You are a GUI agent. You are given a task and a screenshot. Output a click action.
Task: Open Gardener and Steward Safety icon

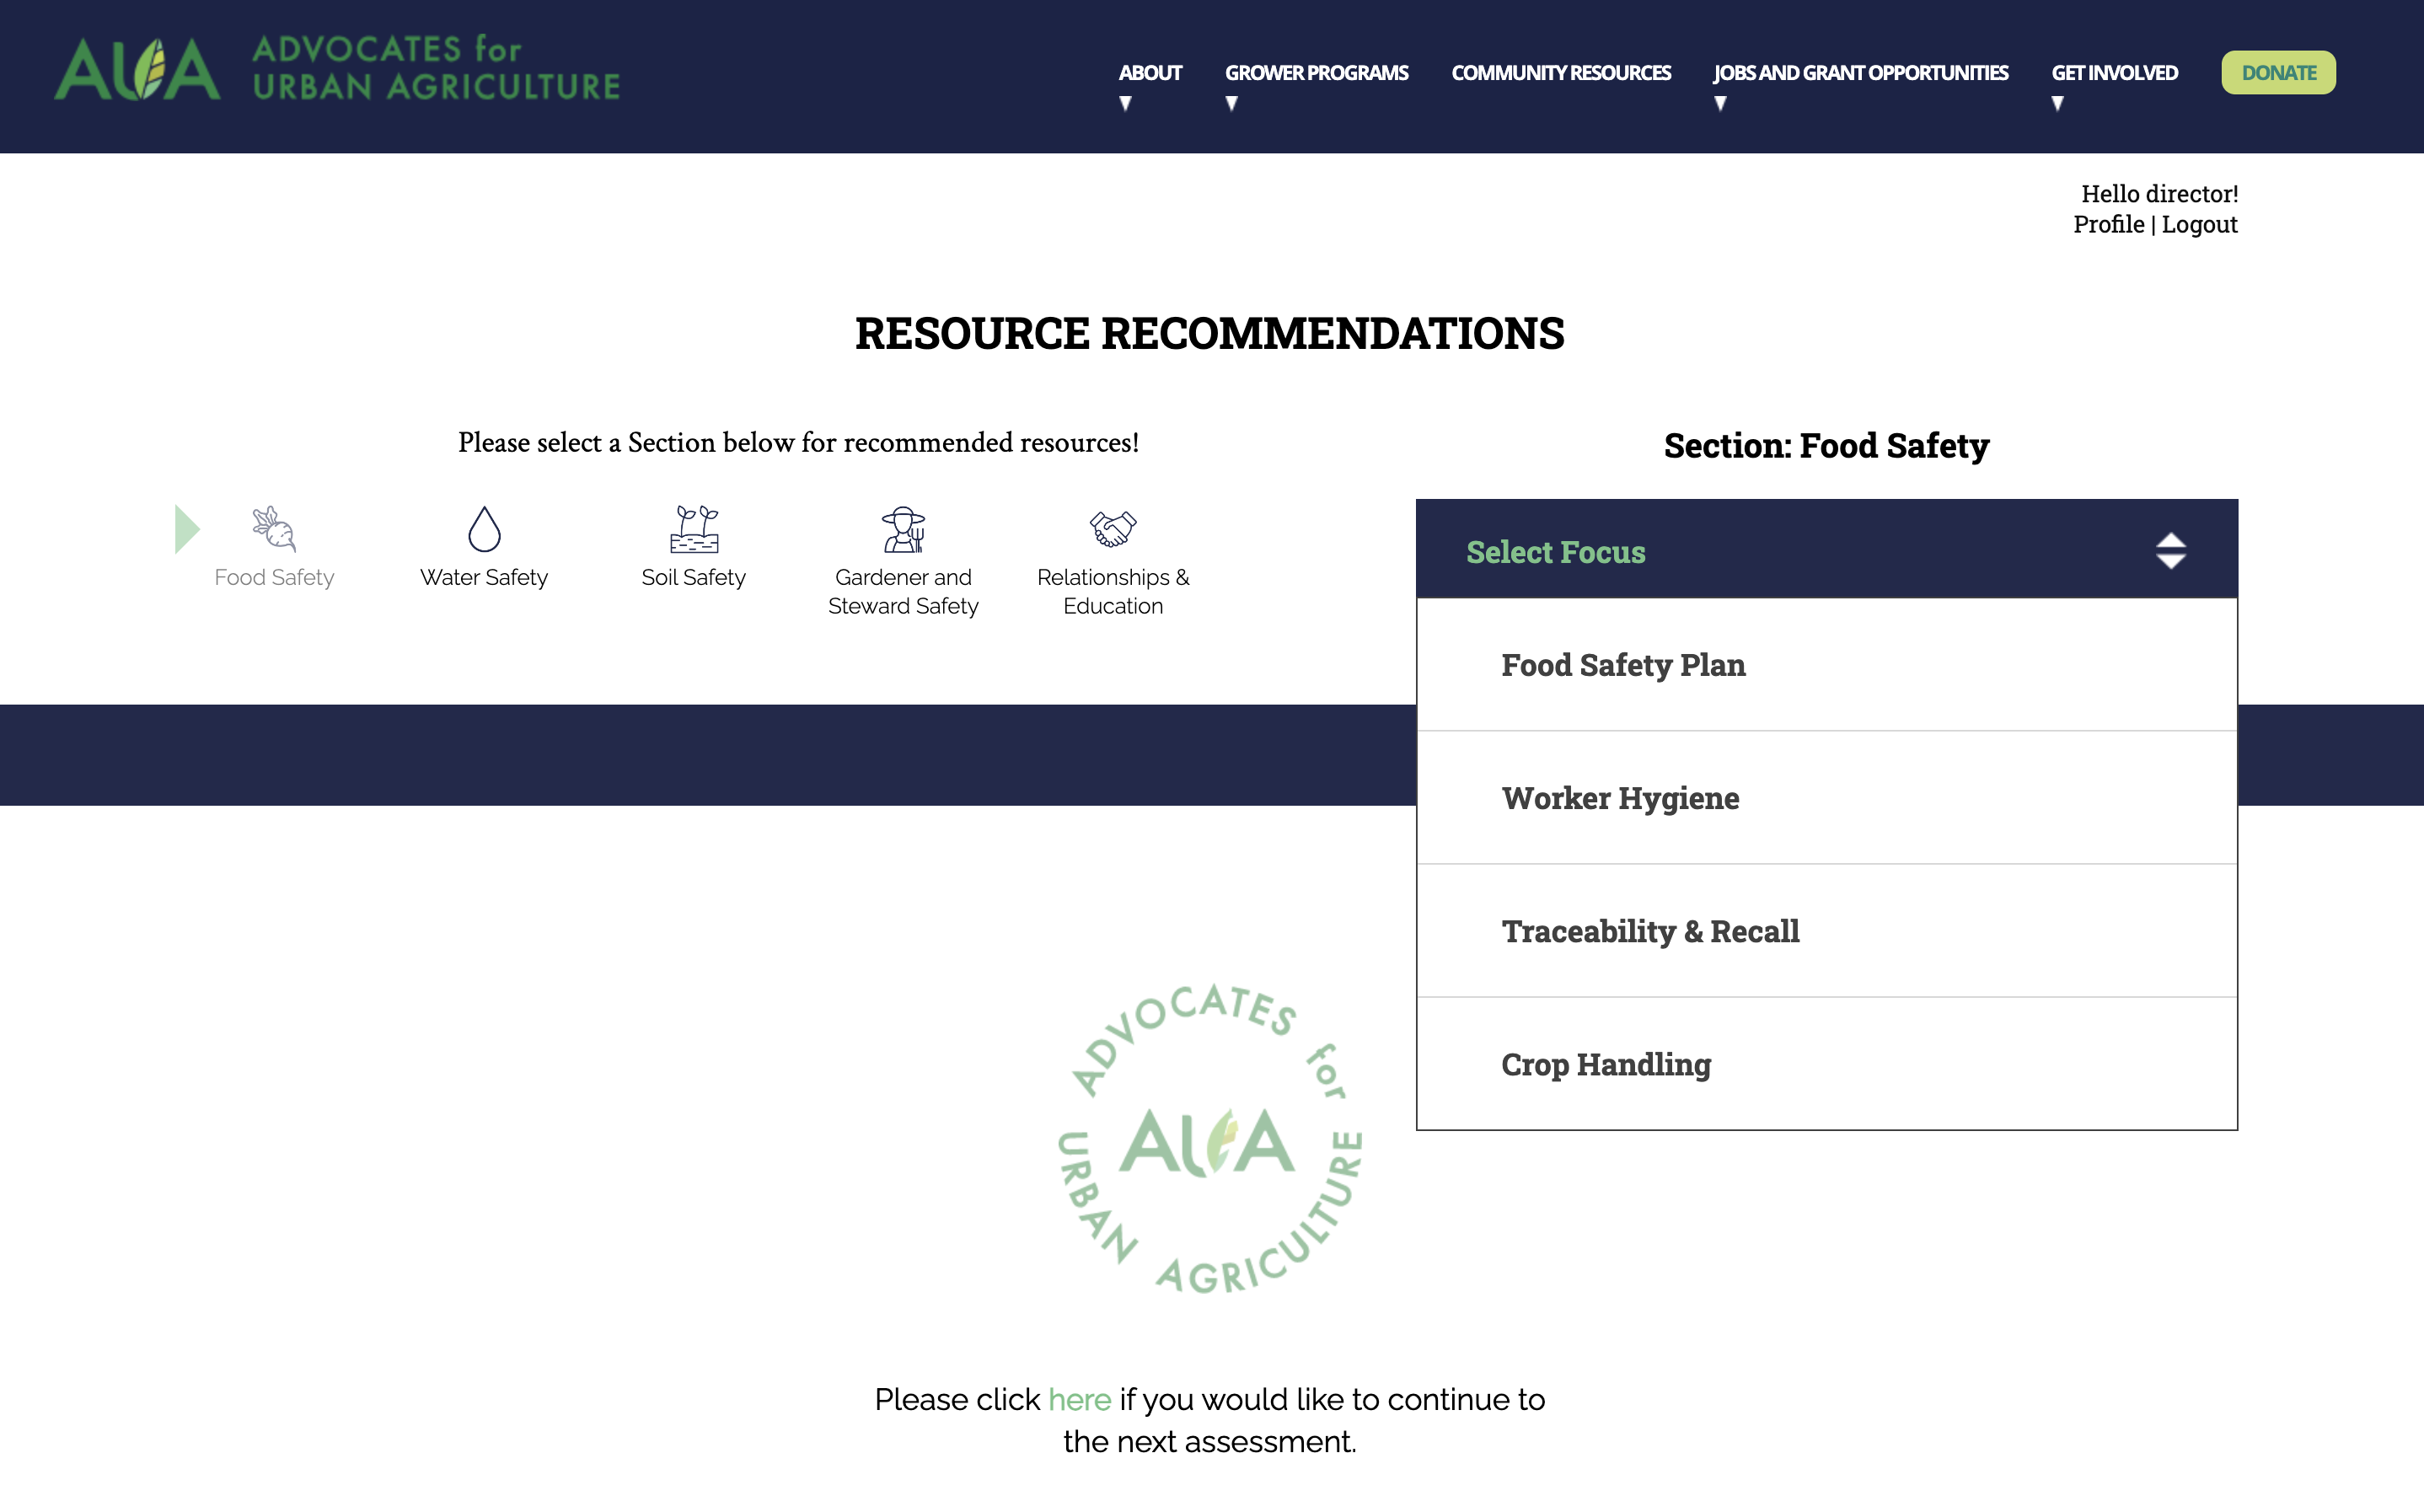tap(903, 529)
